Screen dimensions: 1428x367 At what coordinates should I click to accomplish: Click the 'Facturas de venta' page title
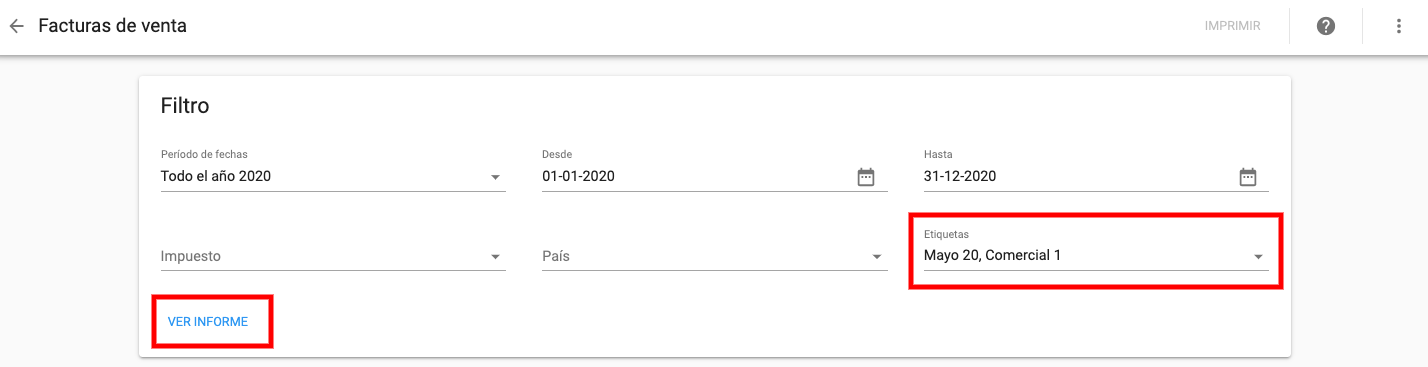(112, 26)
